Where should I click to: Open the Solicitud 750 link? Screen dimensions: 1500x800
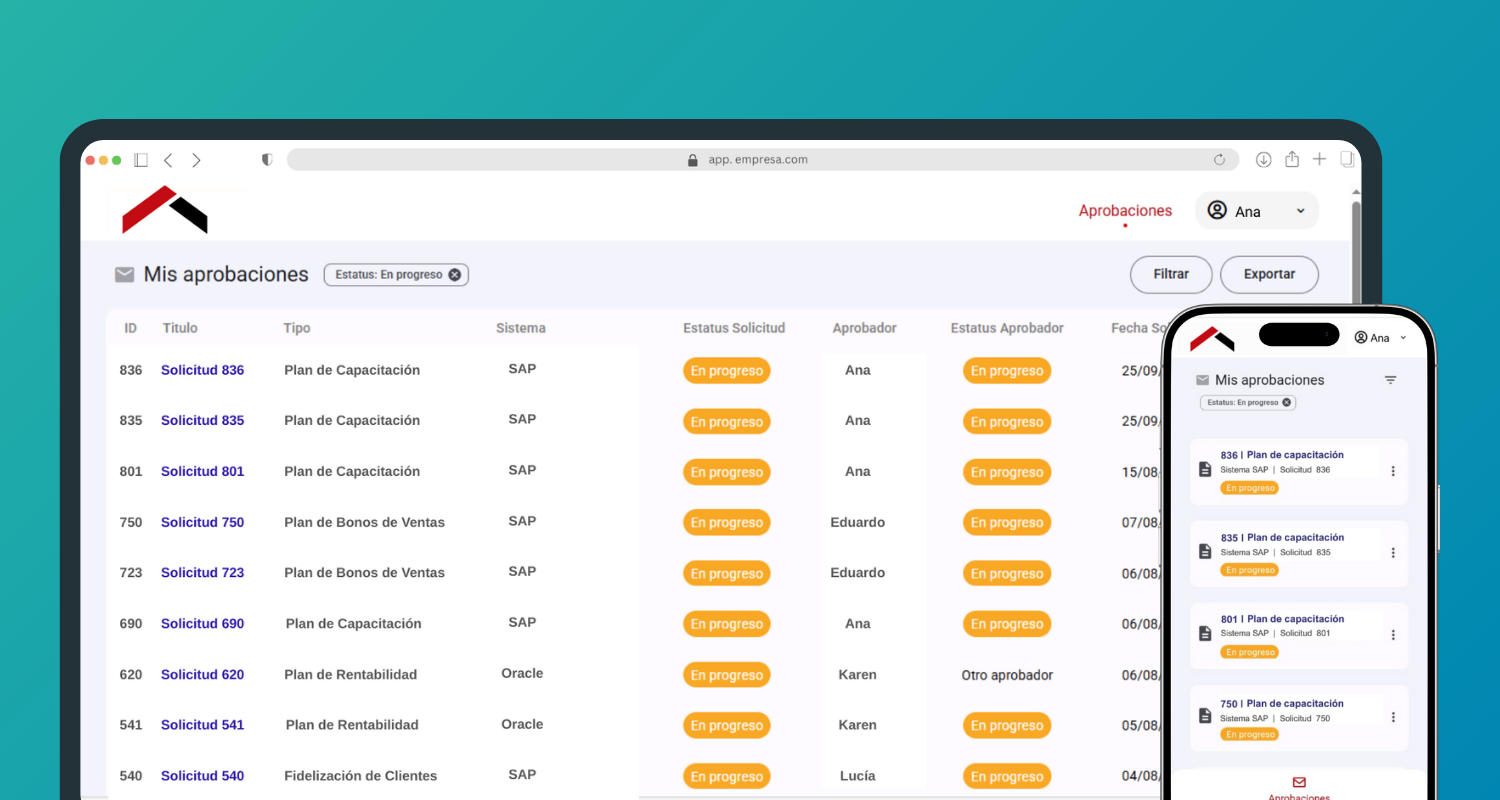[202, 522]
